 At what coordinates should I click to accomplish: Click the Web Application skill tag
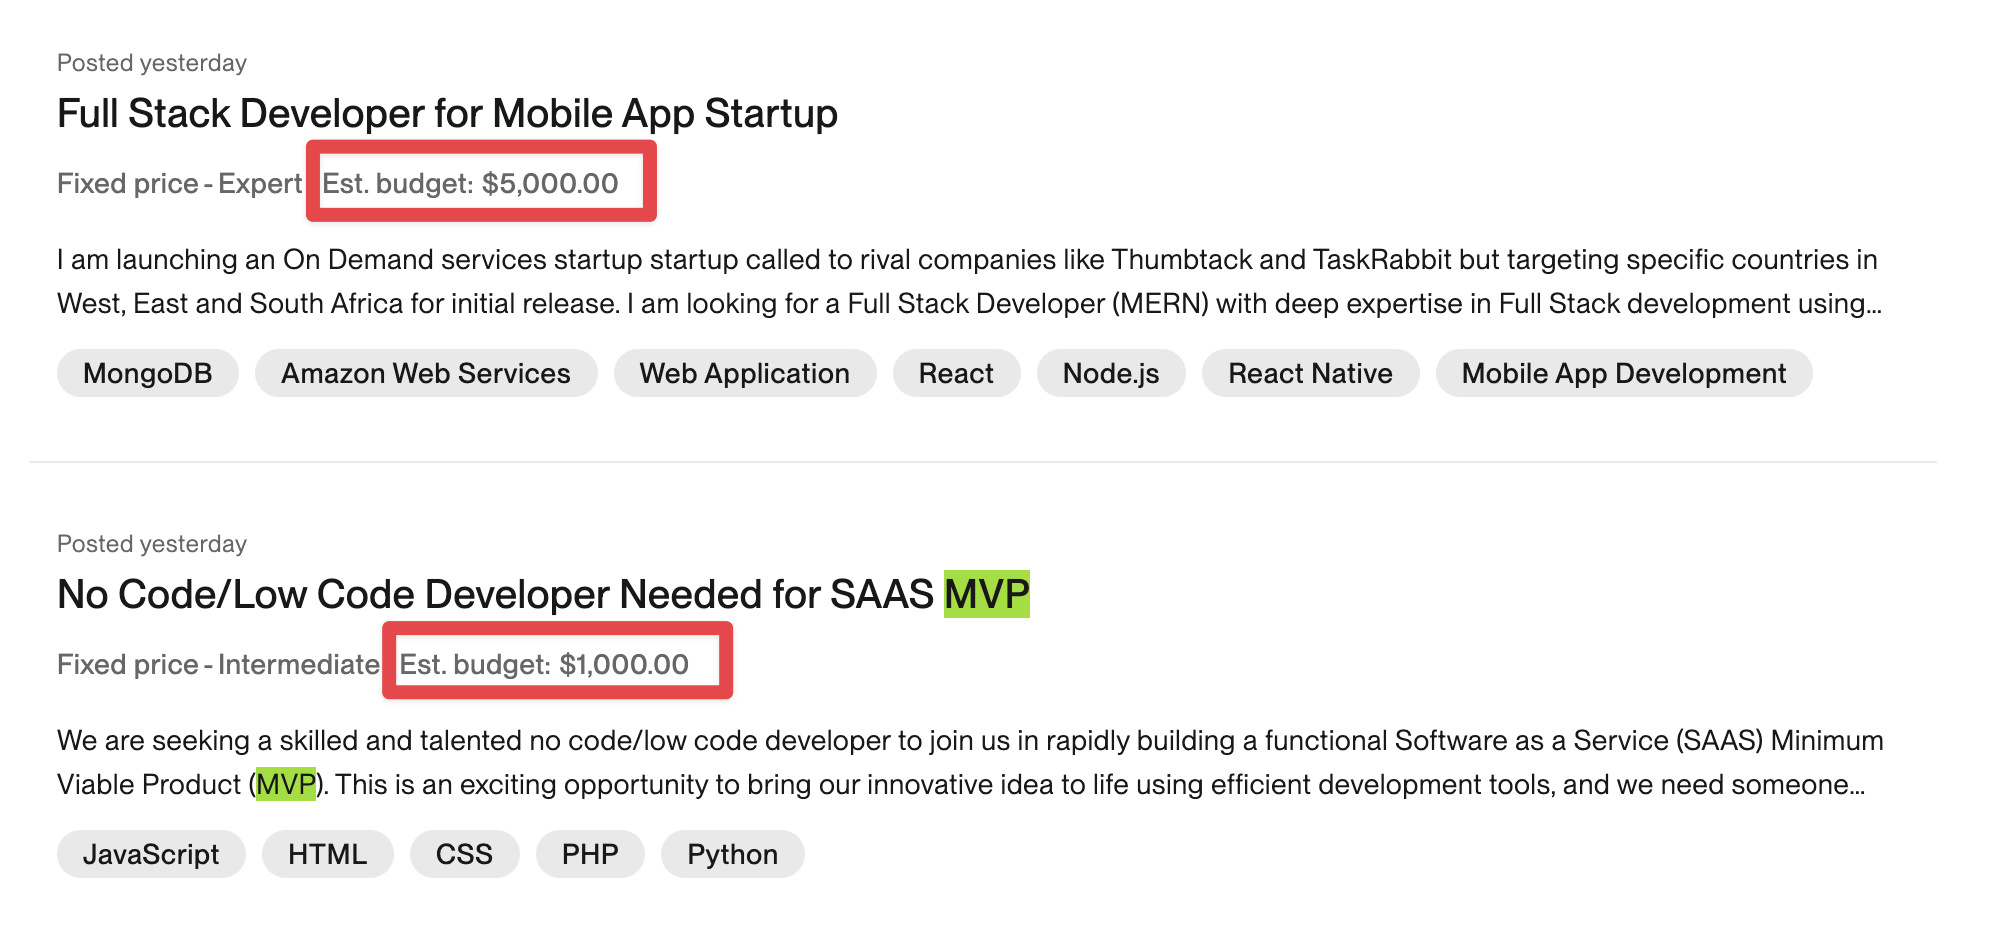[x=745, y=374]
